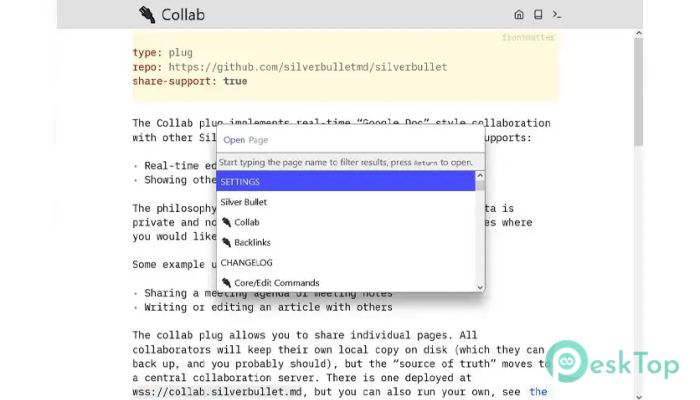Open the Silver Bullet page entry

click(x=346, y=202)
